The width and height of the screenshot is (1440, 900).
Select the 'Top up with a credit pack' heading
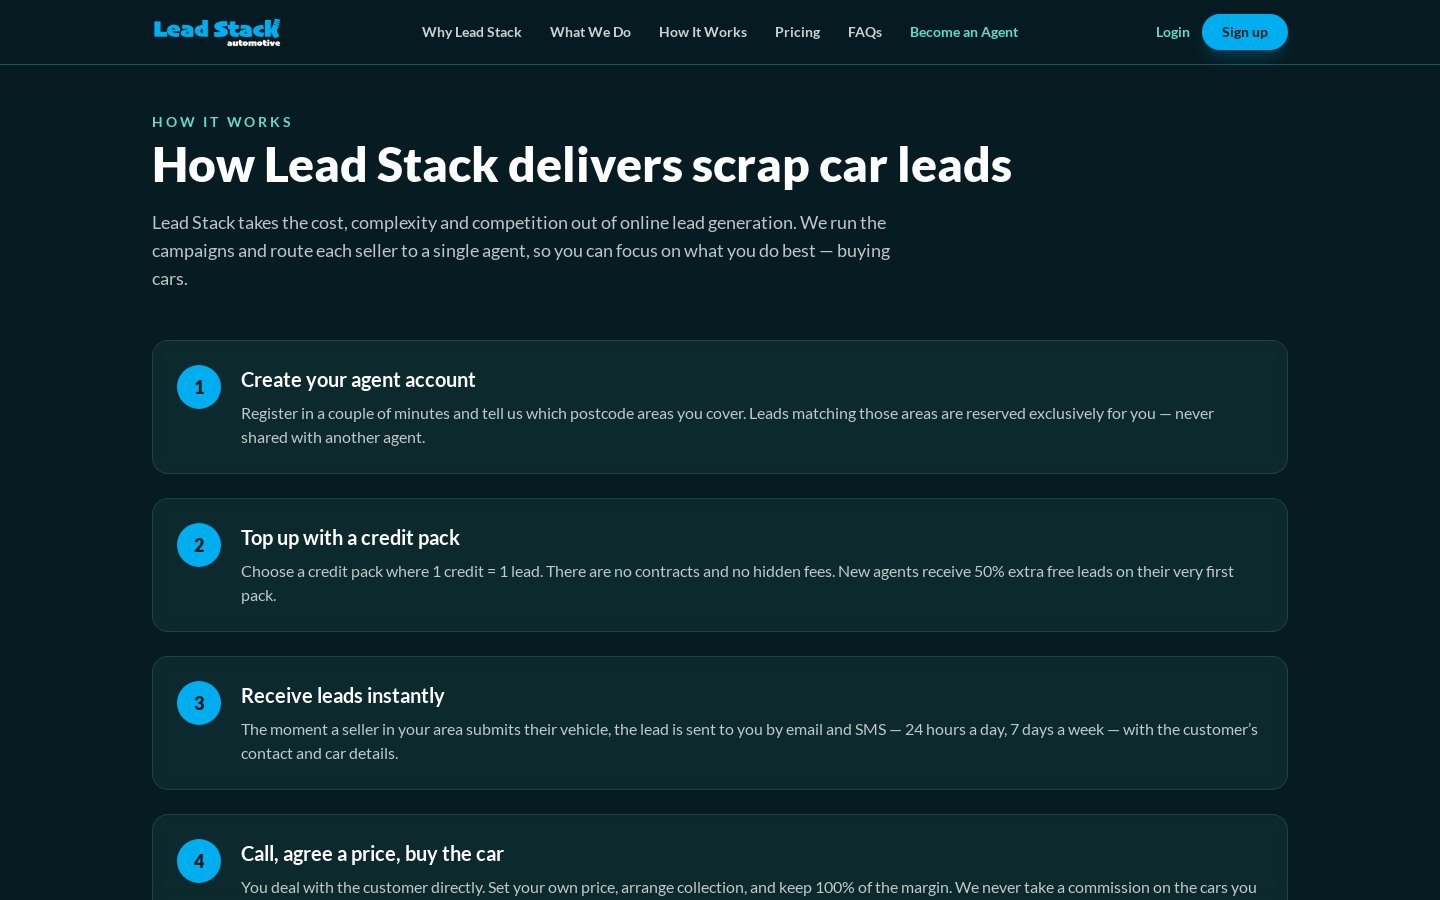[x=350, y=538]
